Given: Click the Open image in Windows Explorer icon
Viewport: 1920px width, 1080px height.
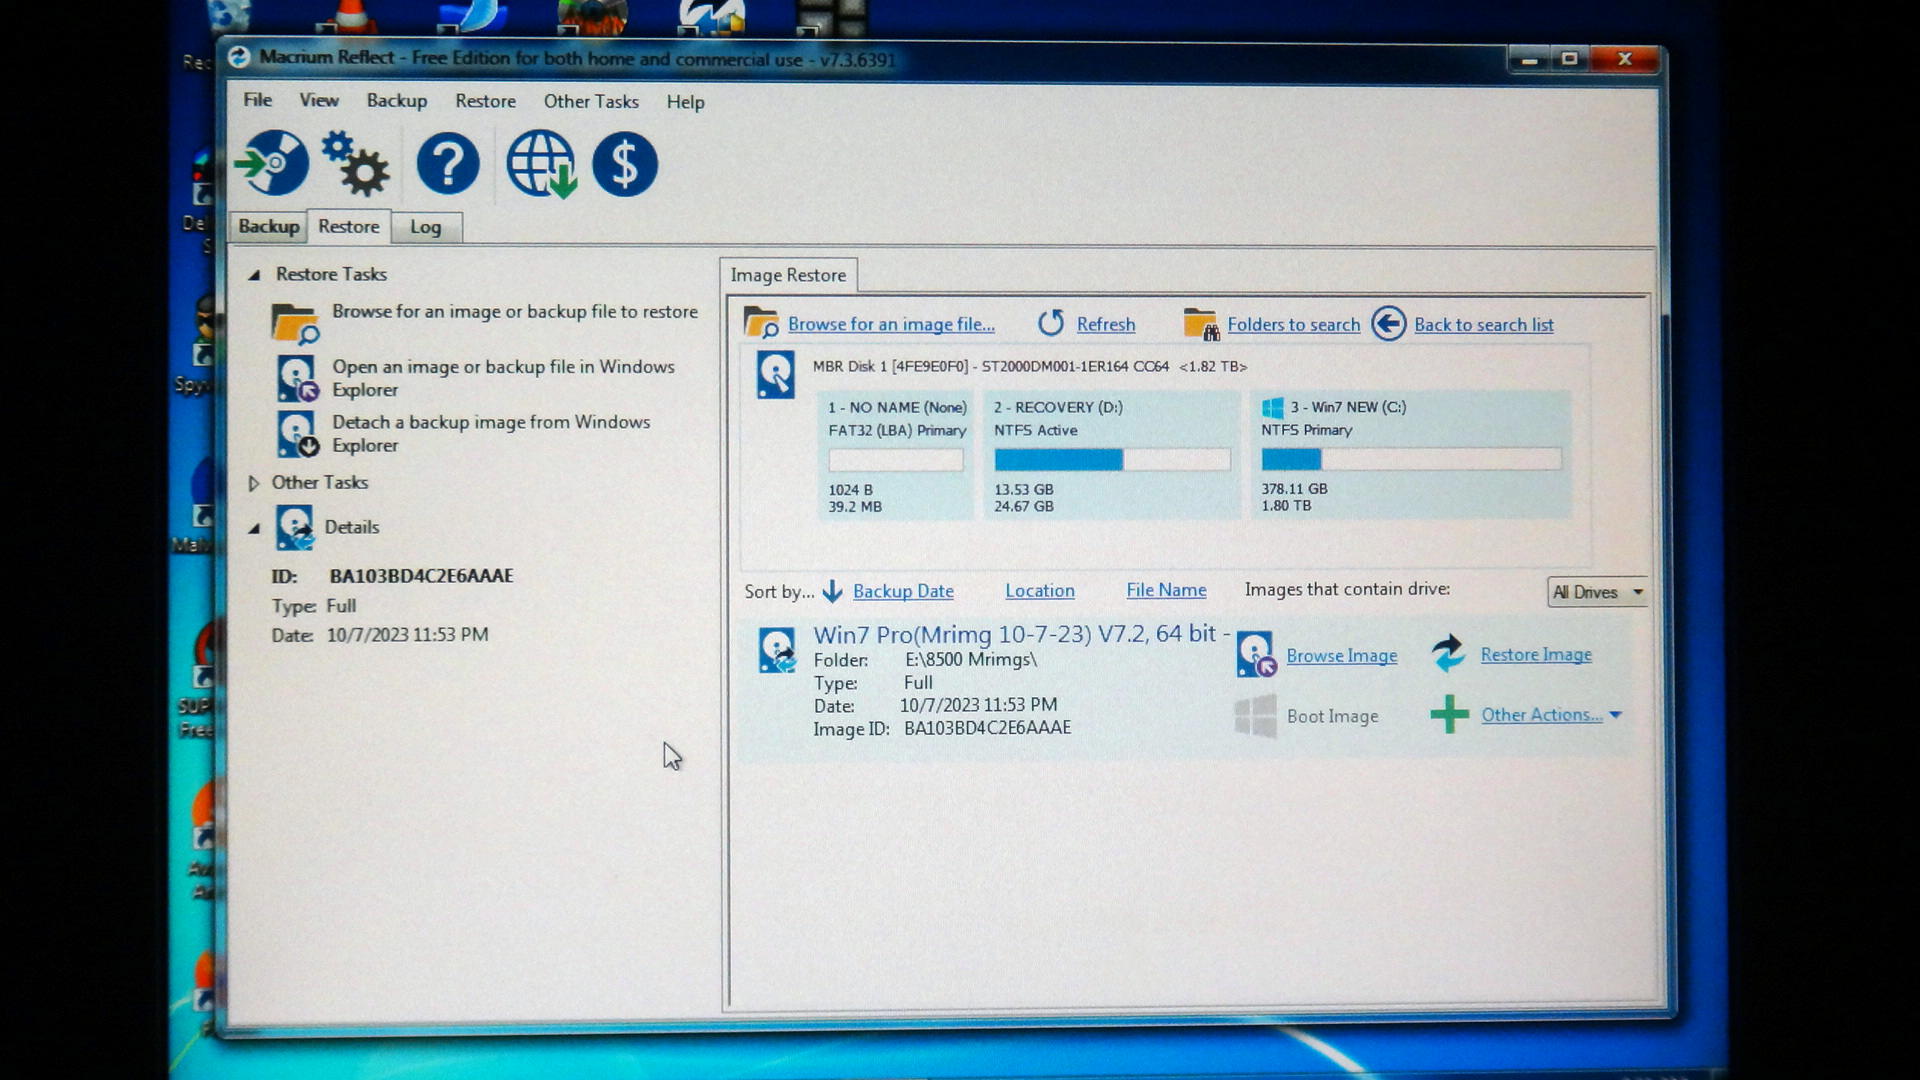Looking at the screenshot, I should coord(297,378).
